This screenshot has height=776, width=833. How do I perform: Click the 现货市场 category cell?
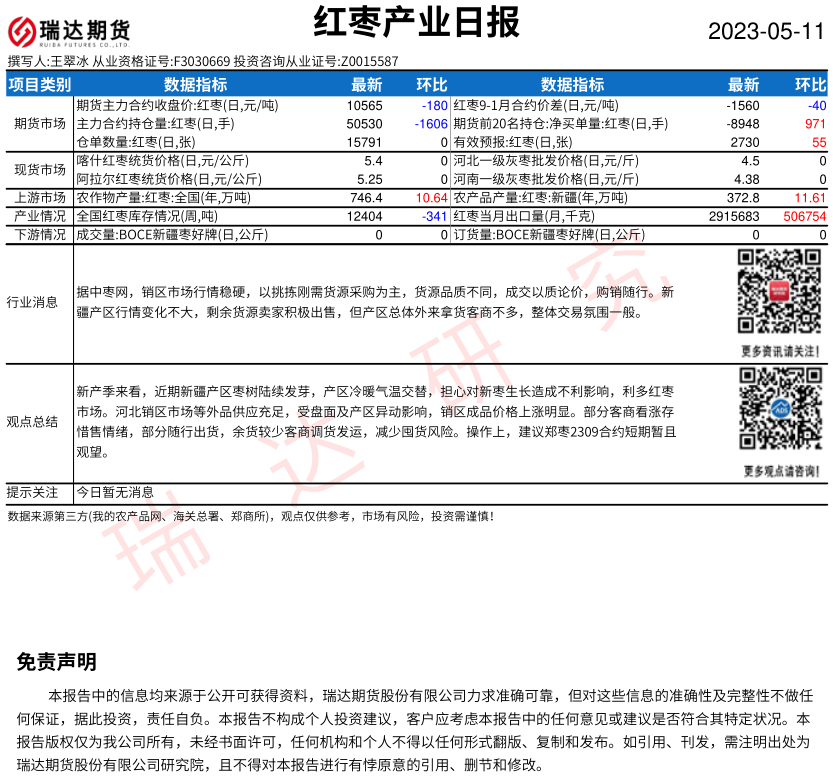(x=39, y=170)
